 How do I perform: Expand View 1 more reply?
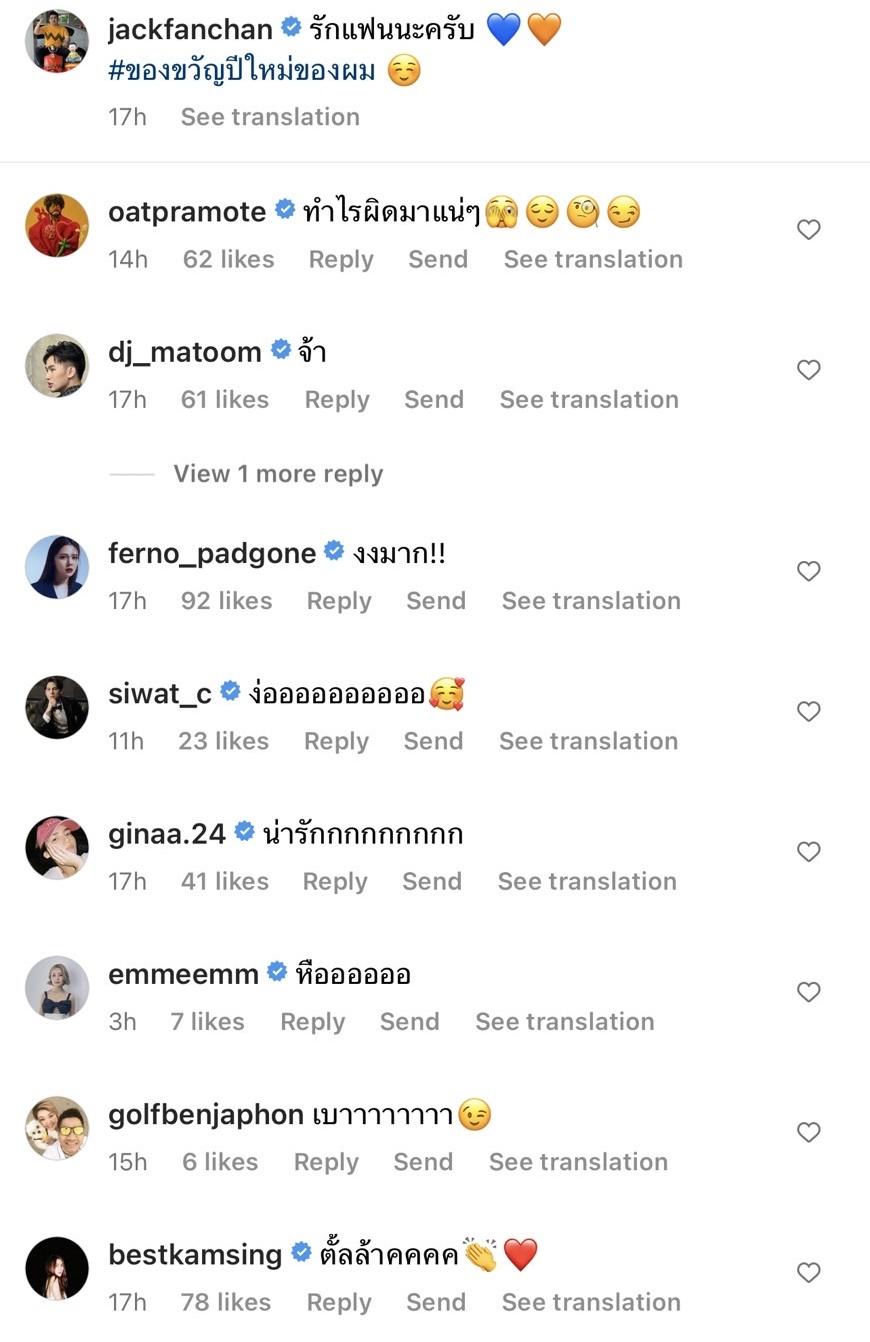(278, 474)
